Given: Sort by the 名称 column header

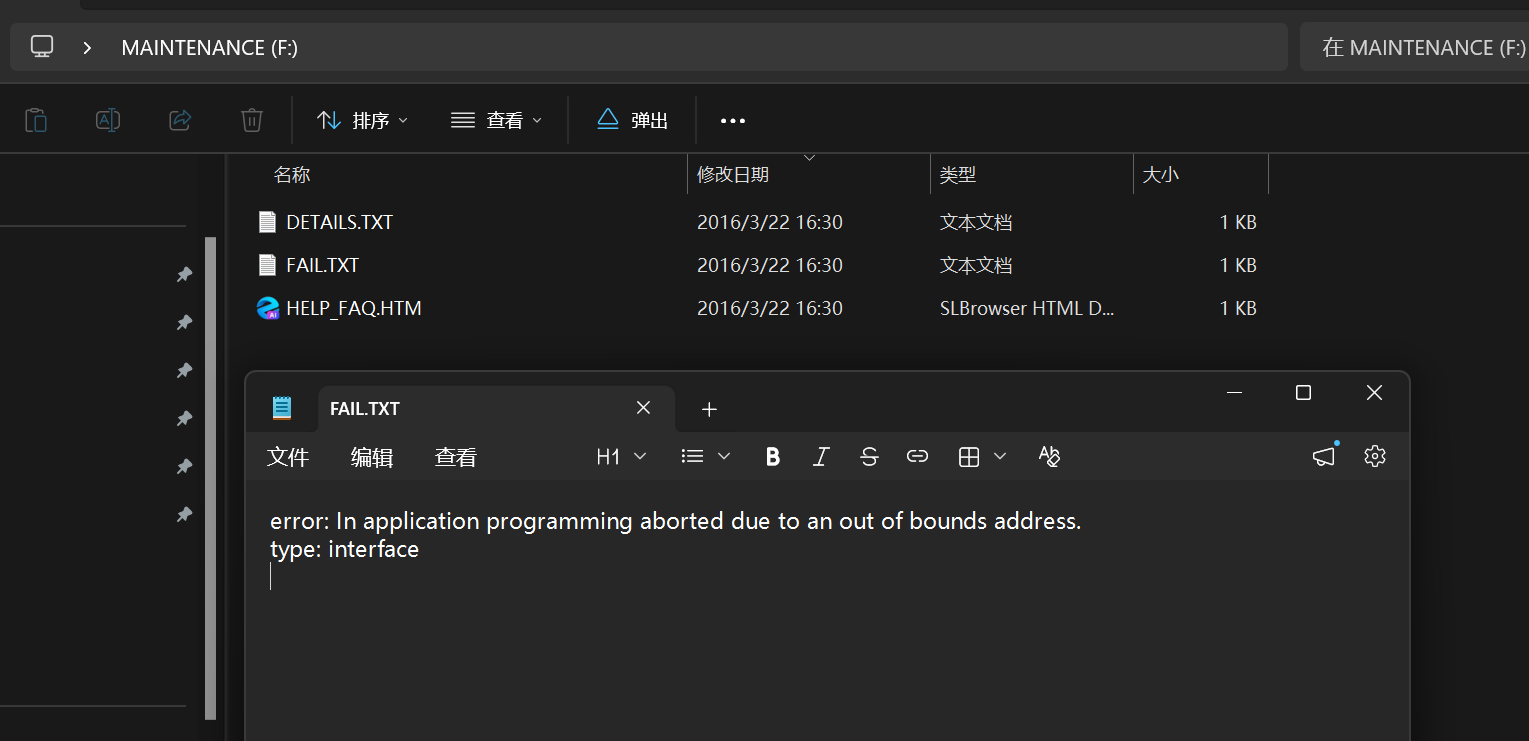Looking at the screenshot, I should point(292,174).
